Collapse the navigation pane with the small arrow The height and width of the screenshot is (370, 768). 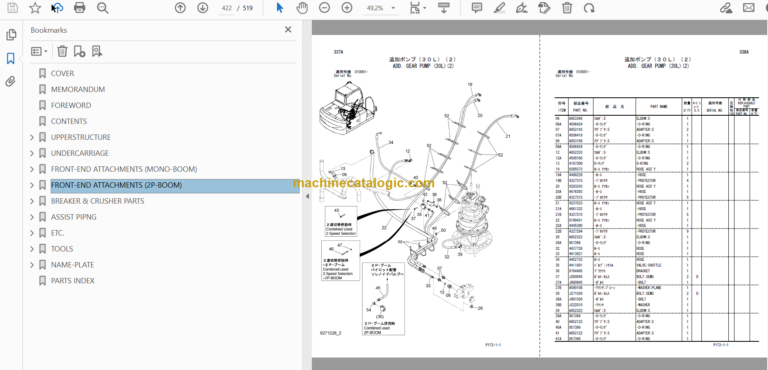pos(307,196)
